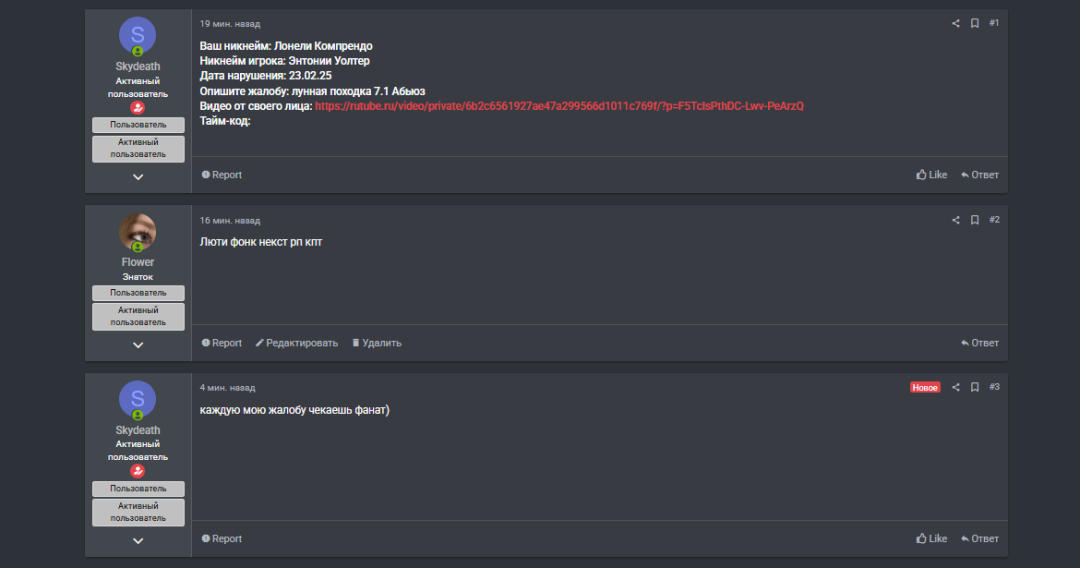The height and width of the screenshot is (568, 1080).
Task: Expand Skydeath's user info in post #3
Action: [138, 540]
